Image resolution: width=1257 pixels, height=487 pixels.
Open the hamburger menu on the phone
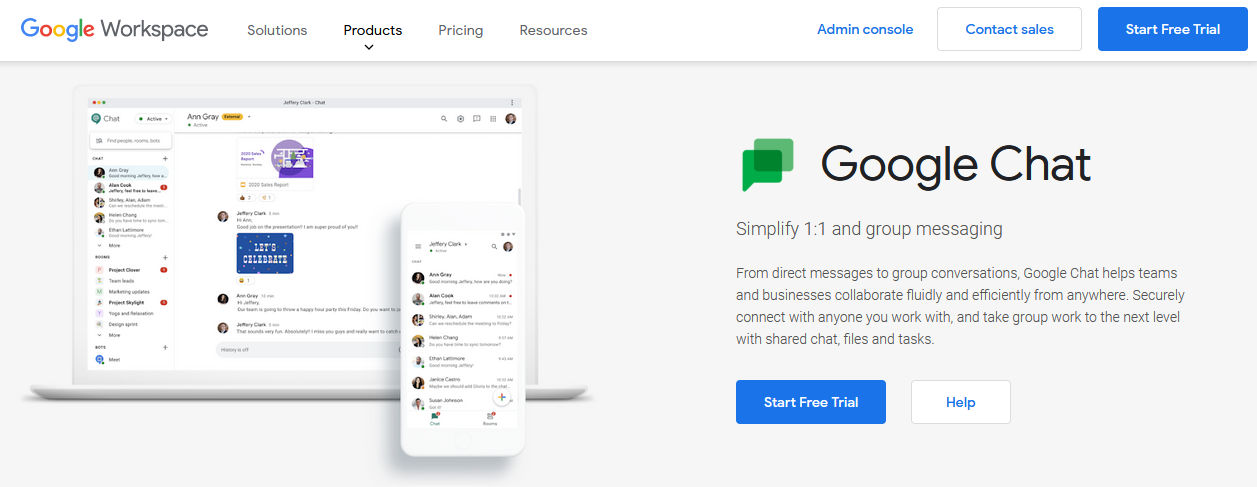pyautogui.click(x=418, y=246)
